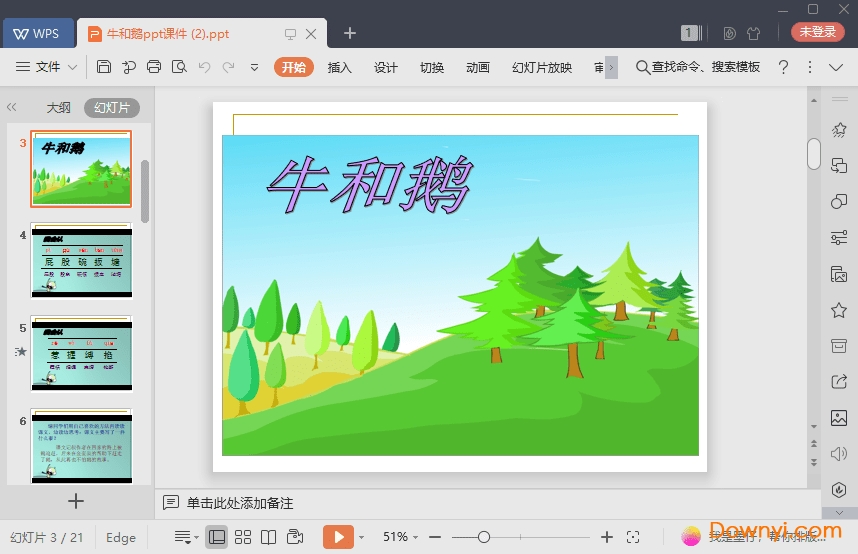
Task: Click fit slide to window icon
Action: coord(633,537)
